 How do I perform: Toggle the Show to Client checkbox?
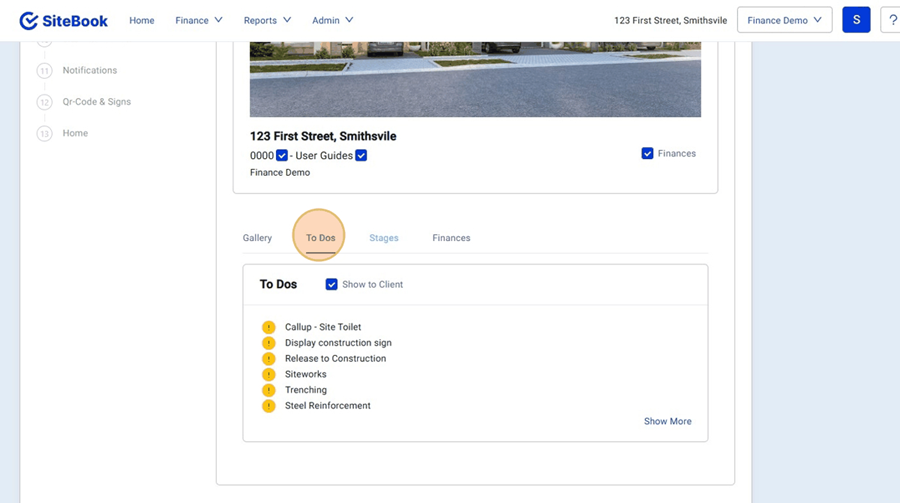click(x=332, y=285)
